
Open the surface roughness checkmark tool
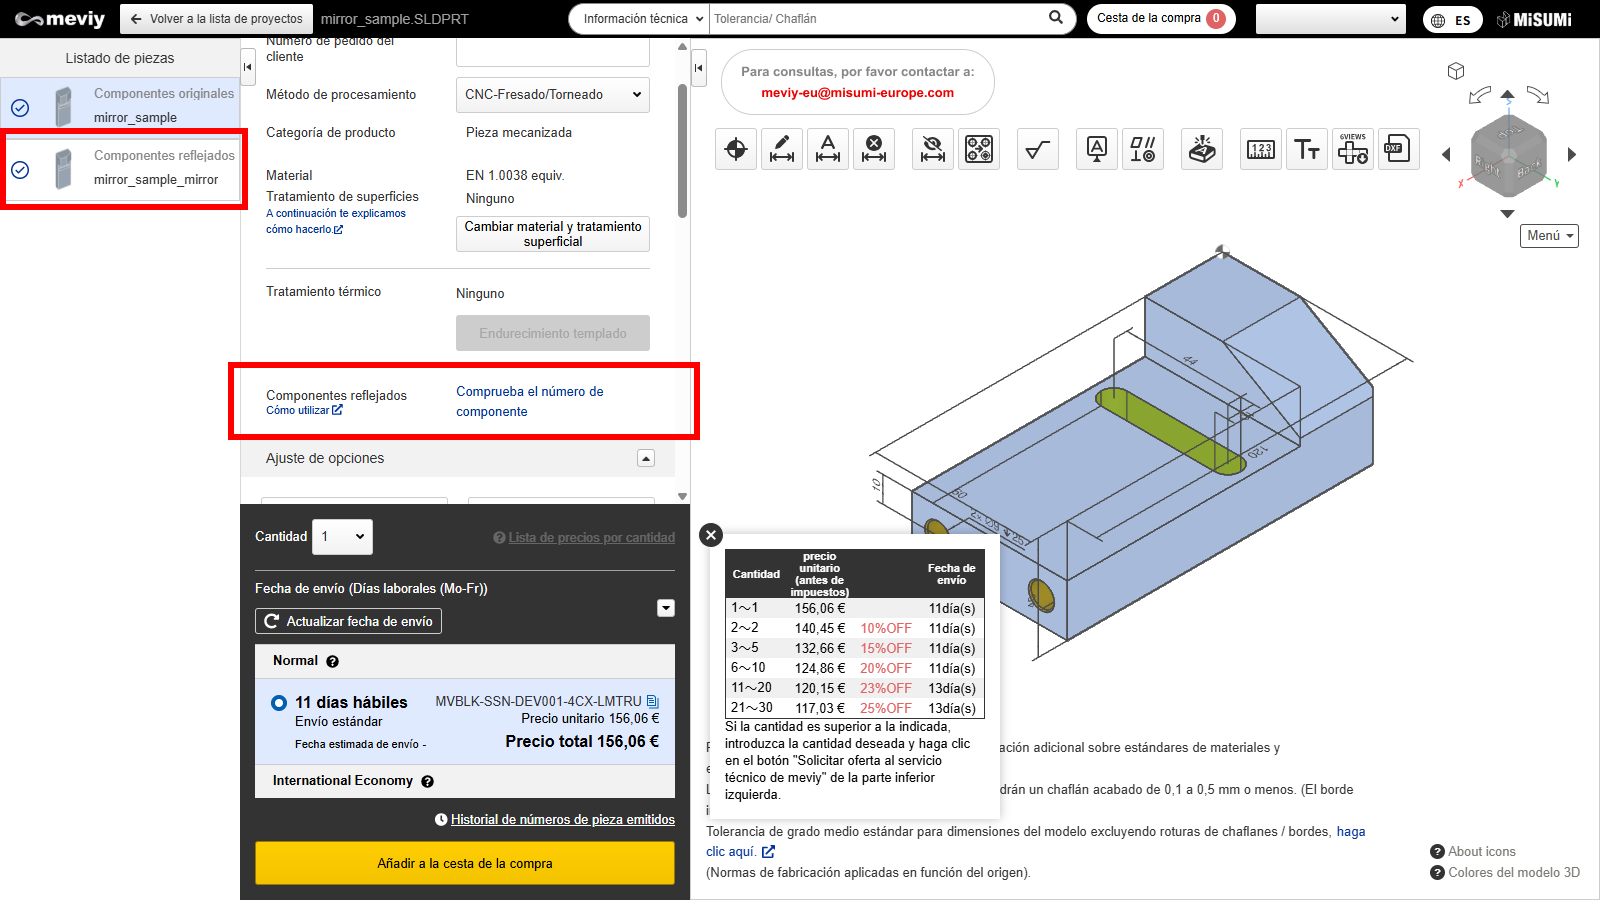coord(1037,150)
